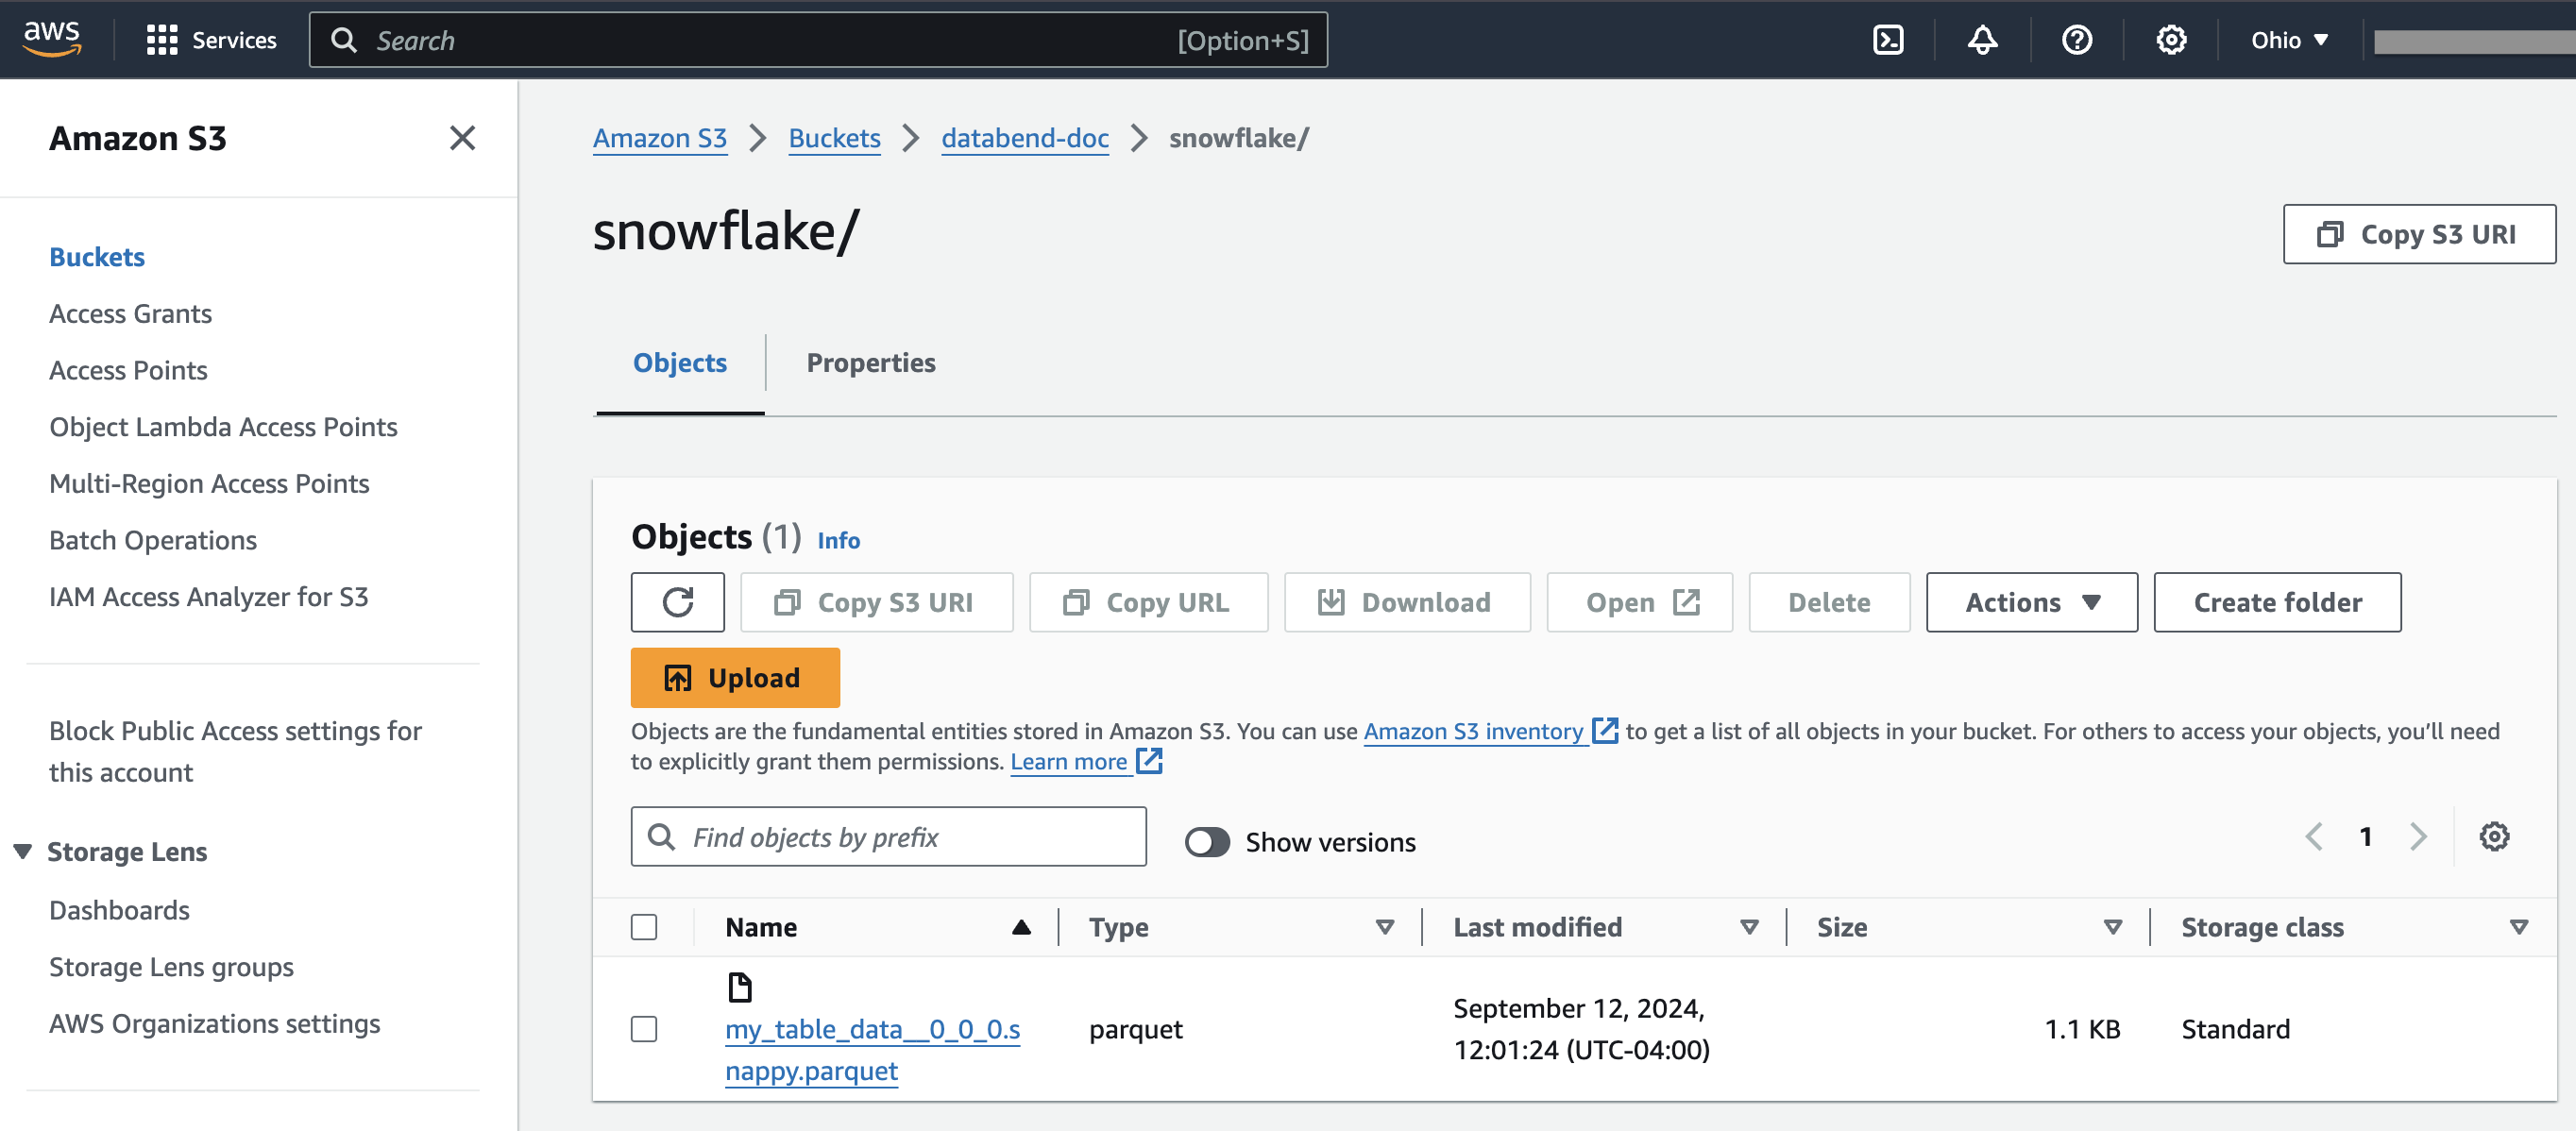Click the search magnifier in top bar
Image resolution: width=2576 pixels, height=1131 pixels.
pyautogui.click(x=343, y=40)
